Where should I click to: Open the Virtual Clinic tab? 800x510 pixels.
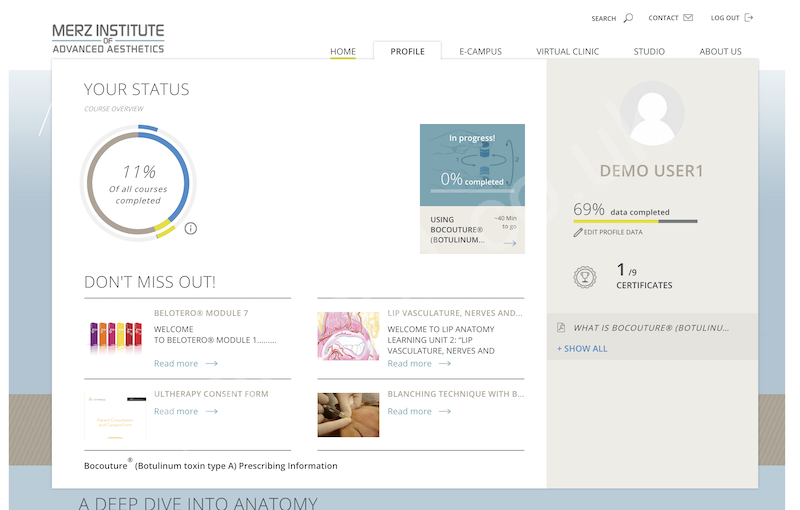[567, 52]
